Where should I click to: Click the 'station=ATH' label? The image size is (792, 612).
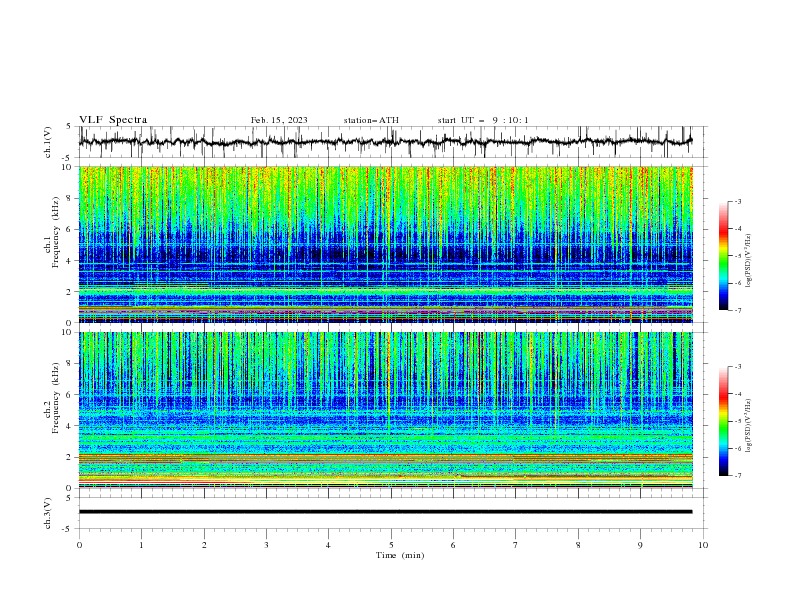click(x=371, y=120)
